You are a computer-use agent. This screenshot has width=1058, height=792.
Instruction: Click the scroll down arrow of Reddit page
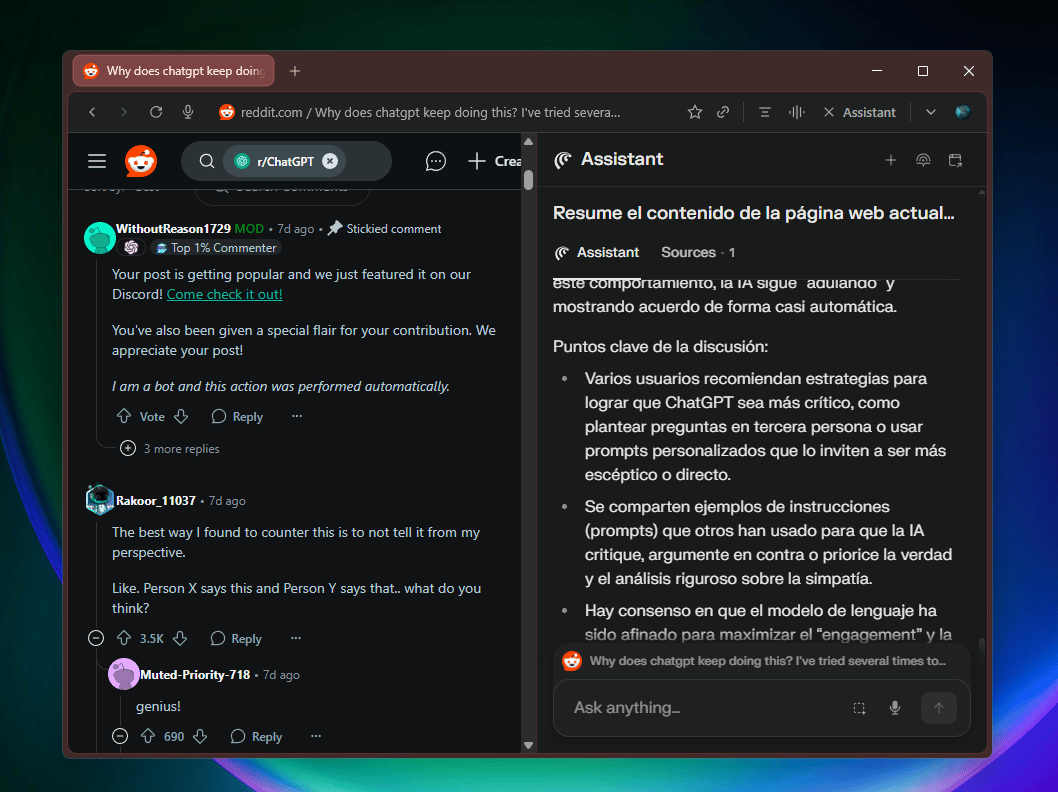pyautogui.click(x=529, y=745)
